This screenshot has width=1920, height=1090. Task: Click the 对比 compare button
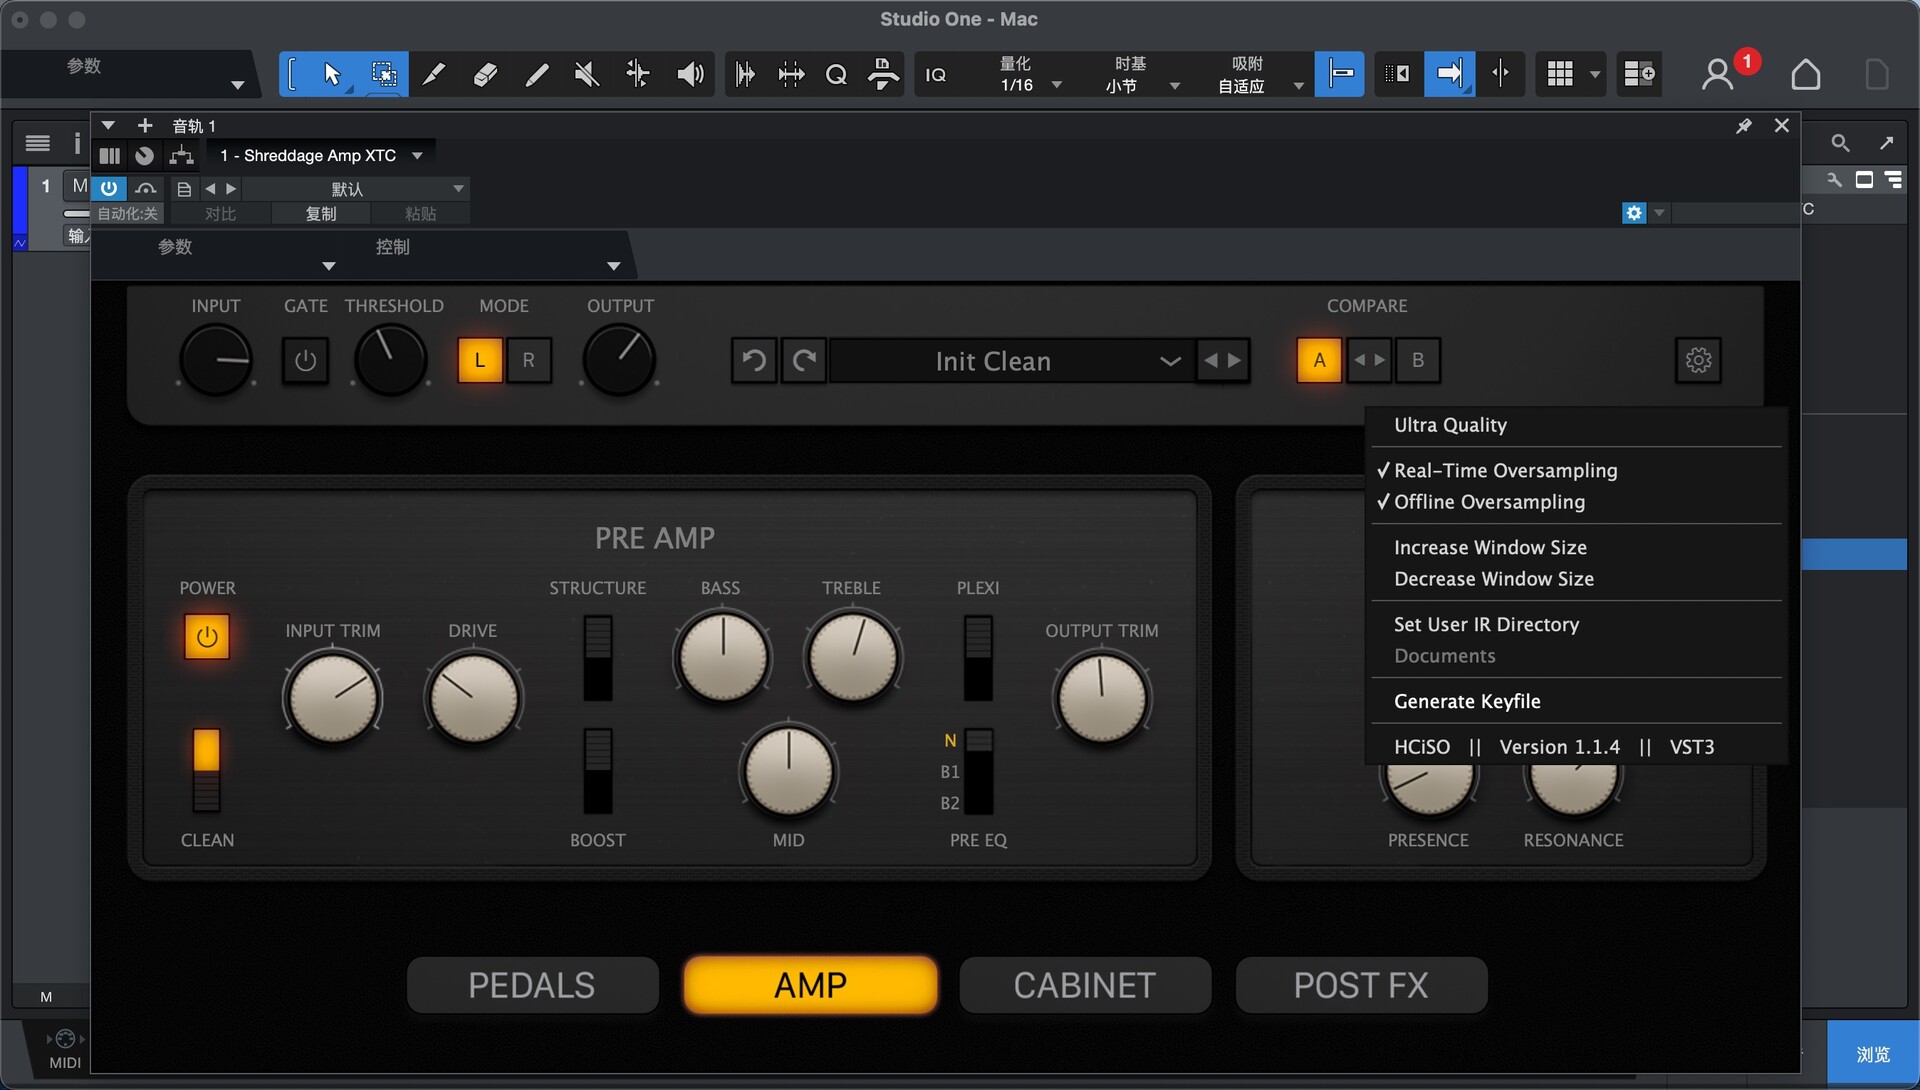click(x=220, y=214)
